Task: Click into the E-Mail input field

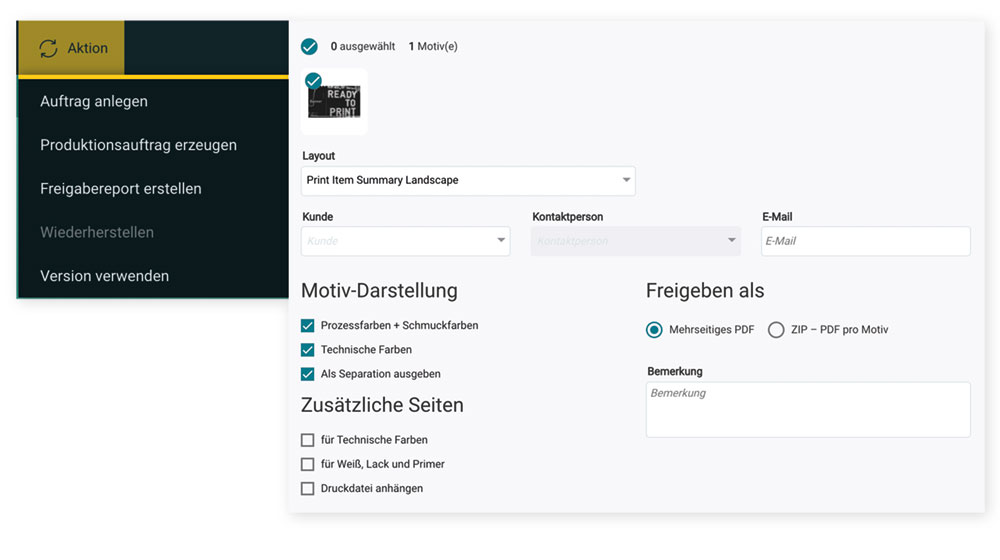Action: pos(865,241)
